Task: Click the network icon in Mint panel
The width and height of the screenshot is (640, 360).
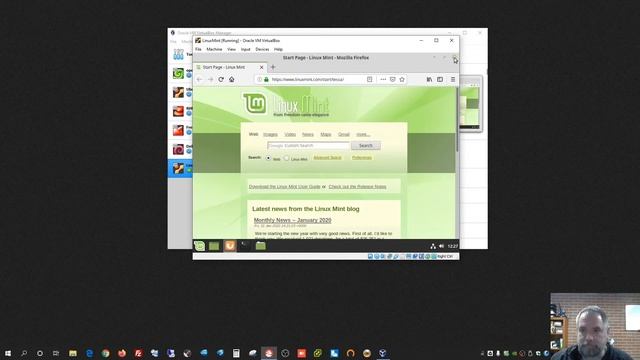Action: [x=433, y=246]
